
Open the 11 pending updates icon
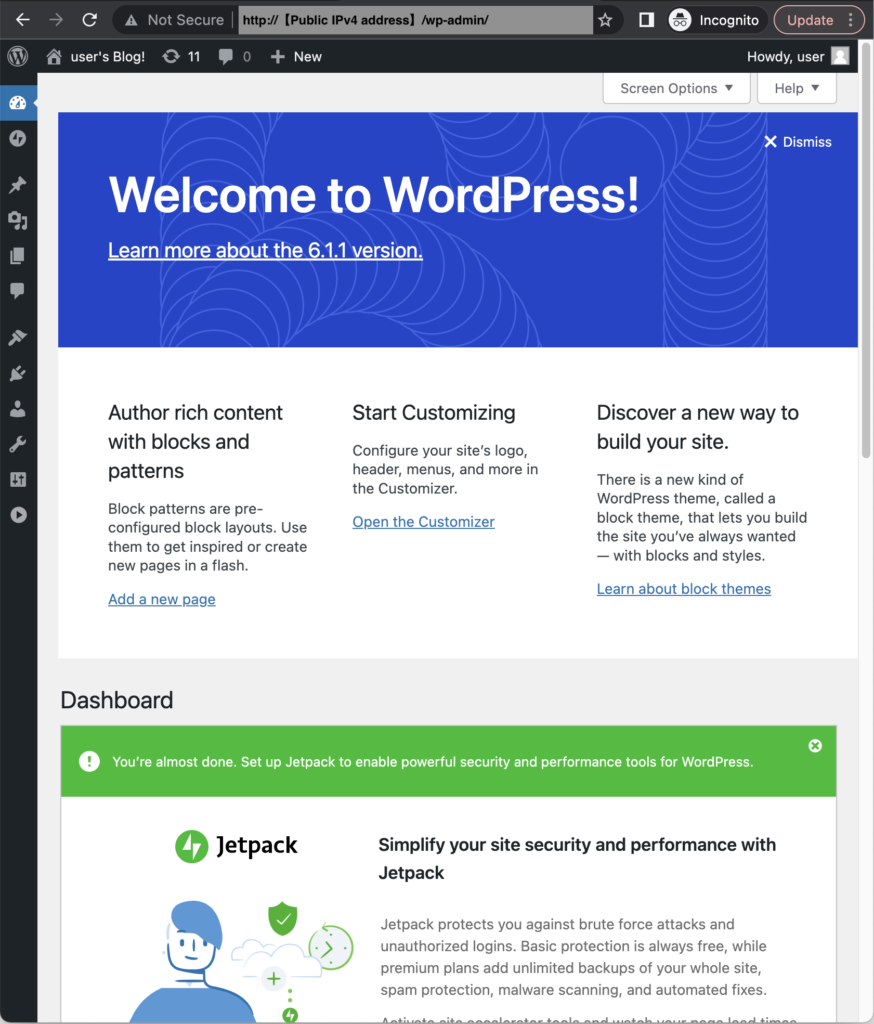(181, 57)
